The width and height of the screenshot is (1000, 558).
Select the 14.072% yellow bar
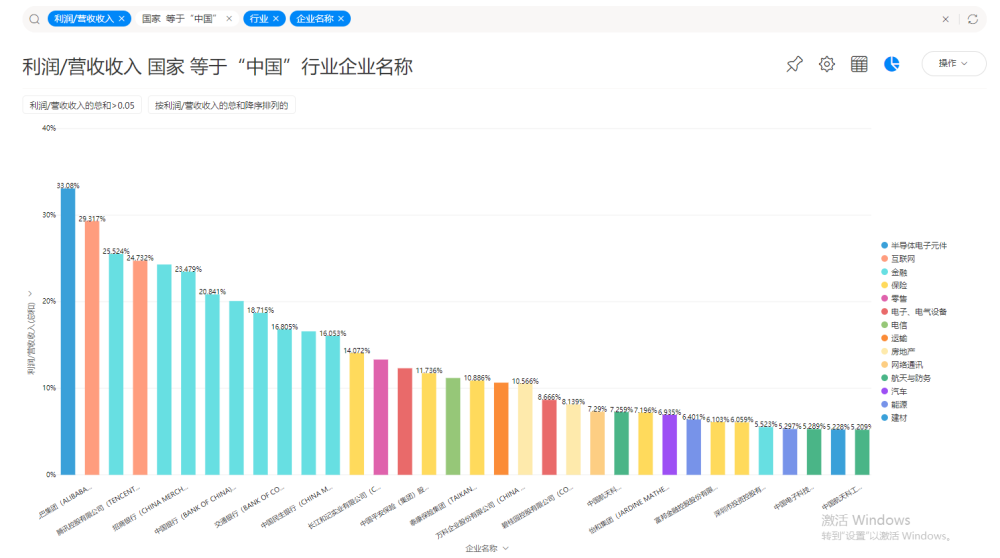tap(357, 414)
